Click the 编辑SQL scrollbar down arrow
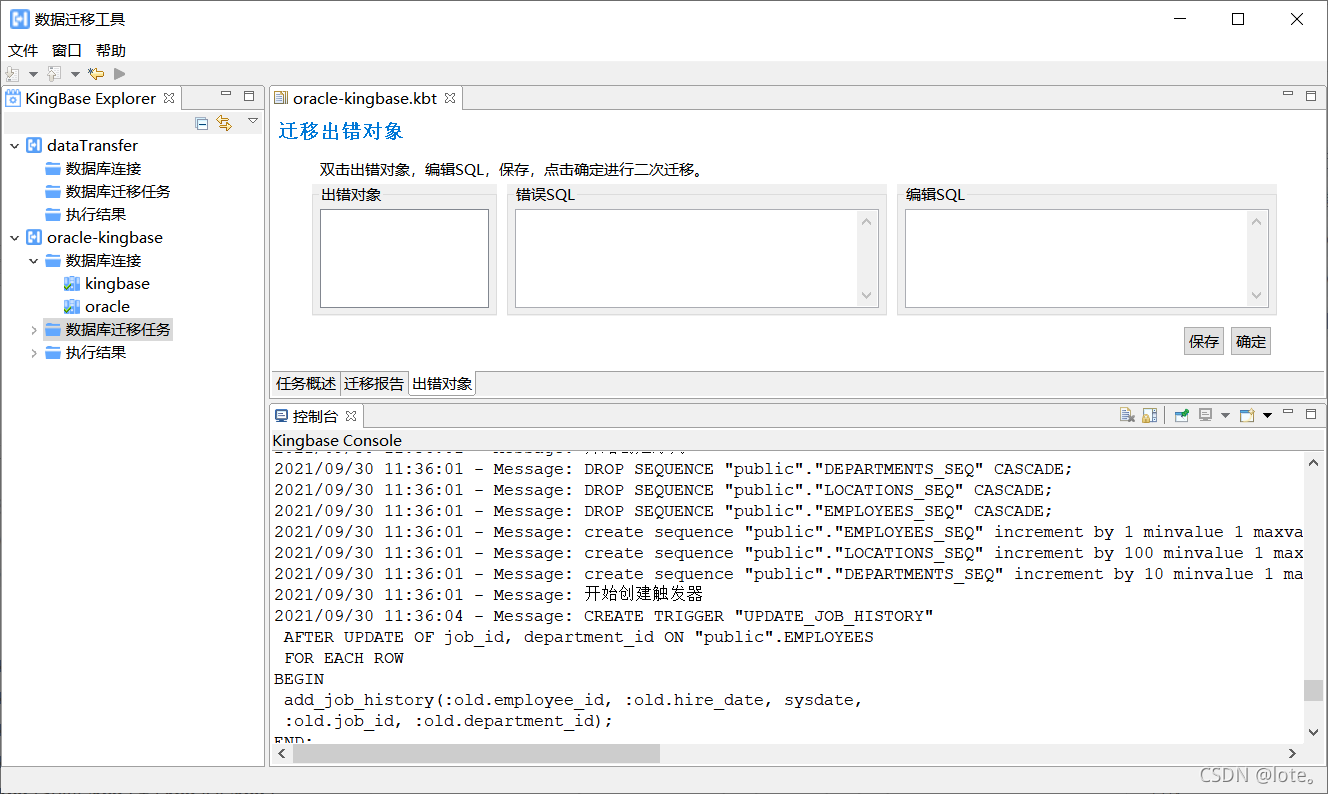This screenshot has height=794, width=1328. [1258, 296]
